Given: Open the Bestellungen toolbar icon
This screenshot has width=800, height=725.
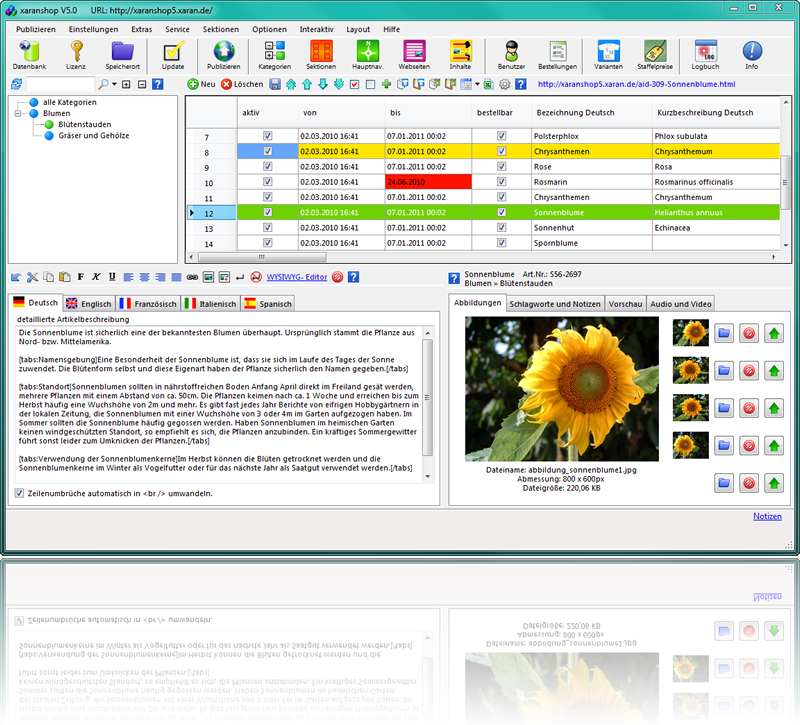Looking at the screenshot, I should tap(558, 55).
